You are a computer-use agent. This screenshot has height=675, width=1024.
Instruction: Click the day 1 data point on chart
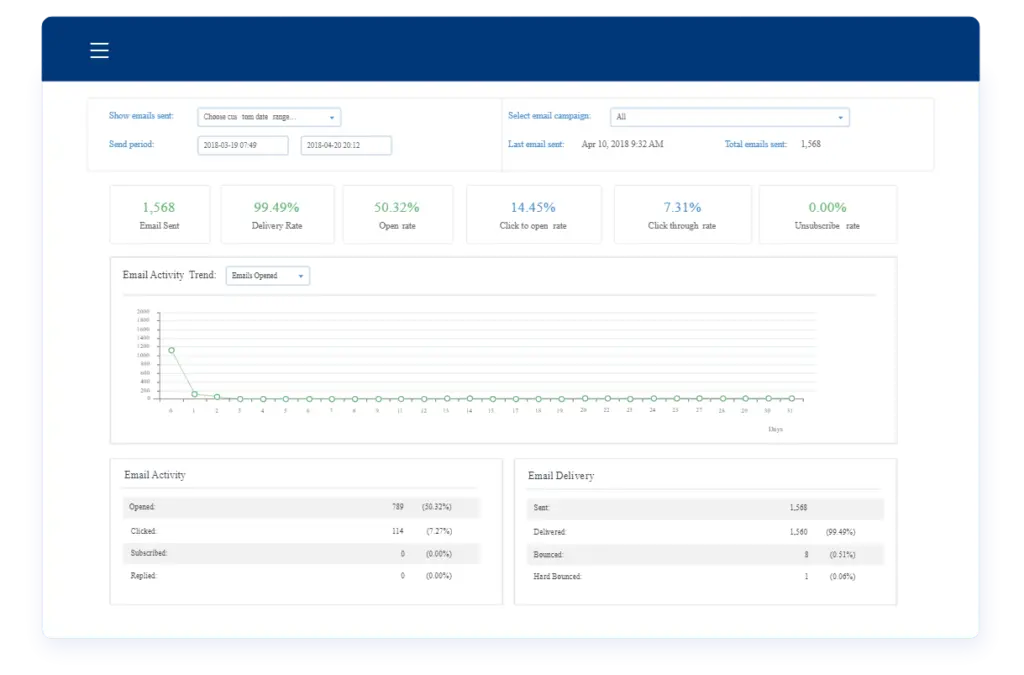coord(194,394)
